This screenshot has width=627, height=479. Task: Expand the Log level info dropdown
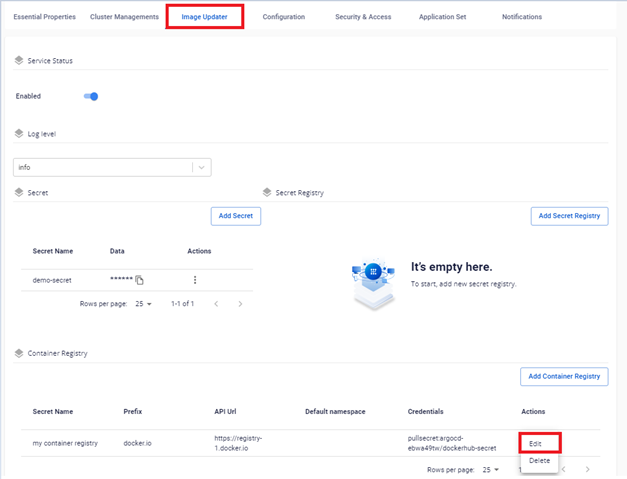(x=201, y=168)
